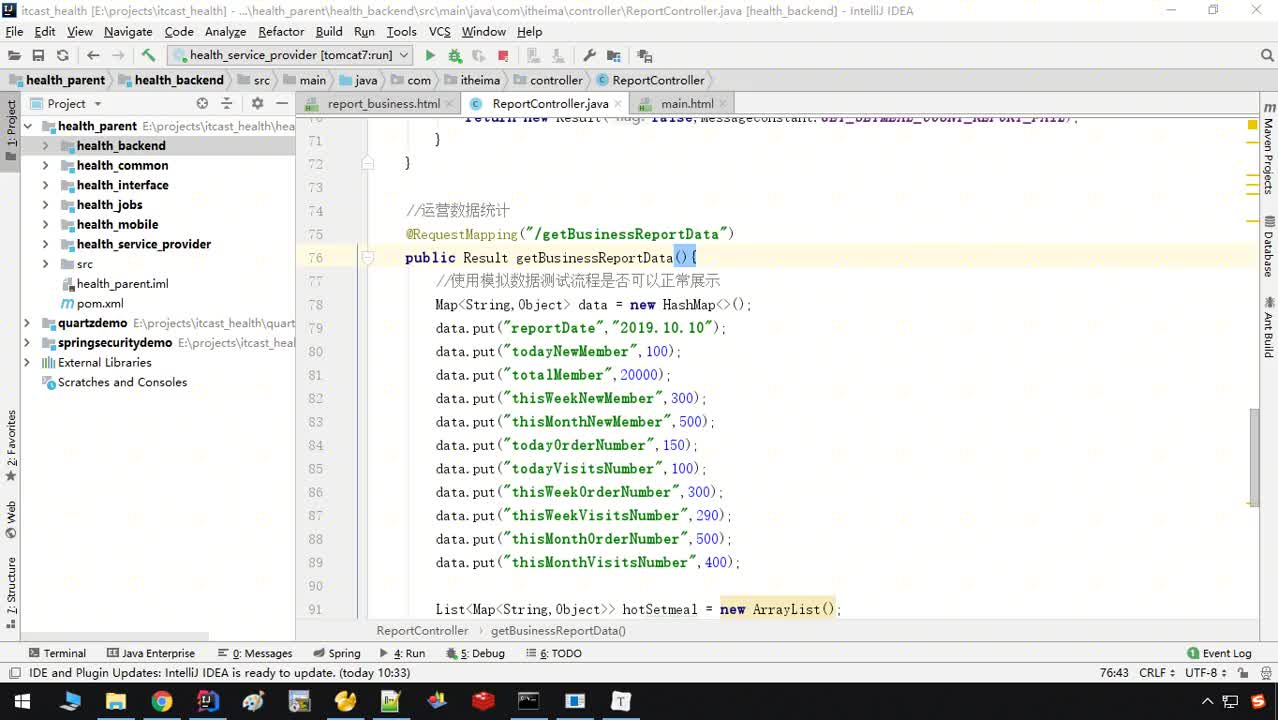Click the editor vertical scrollbar thumb
The height and width of the screenshot is (720, 1278).
click(x=1254, y=458)
